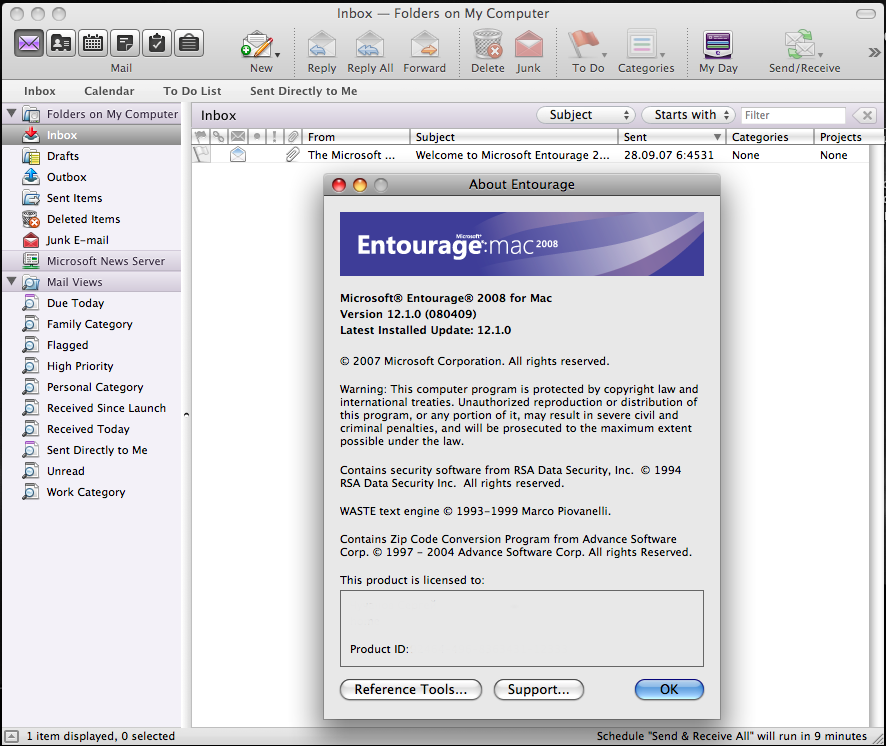This screenshot has height=746, width=886.
Task: Click the Send/Receive toolbar icon
Action: (x=800, y=45)
